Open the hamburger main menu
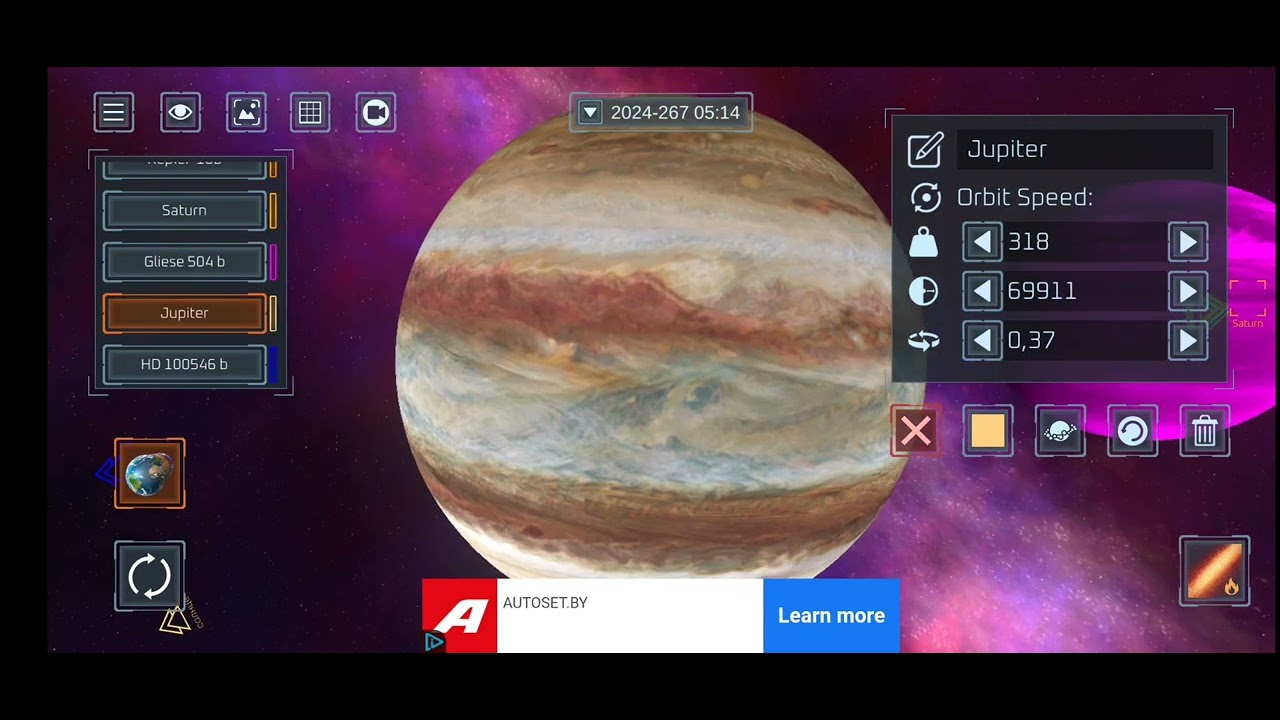Screen dimensions: 1280x720 point(114,113)
